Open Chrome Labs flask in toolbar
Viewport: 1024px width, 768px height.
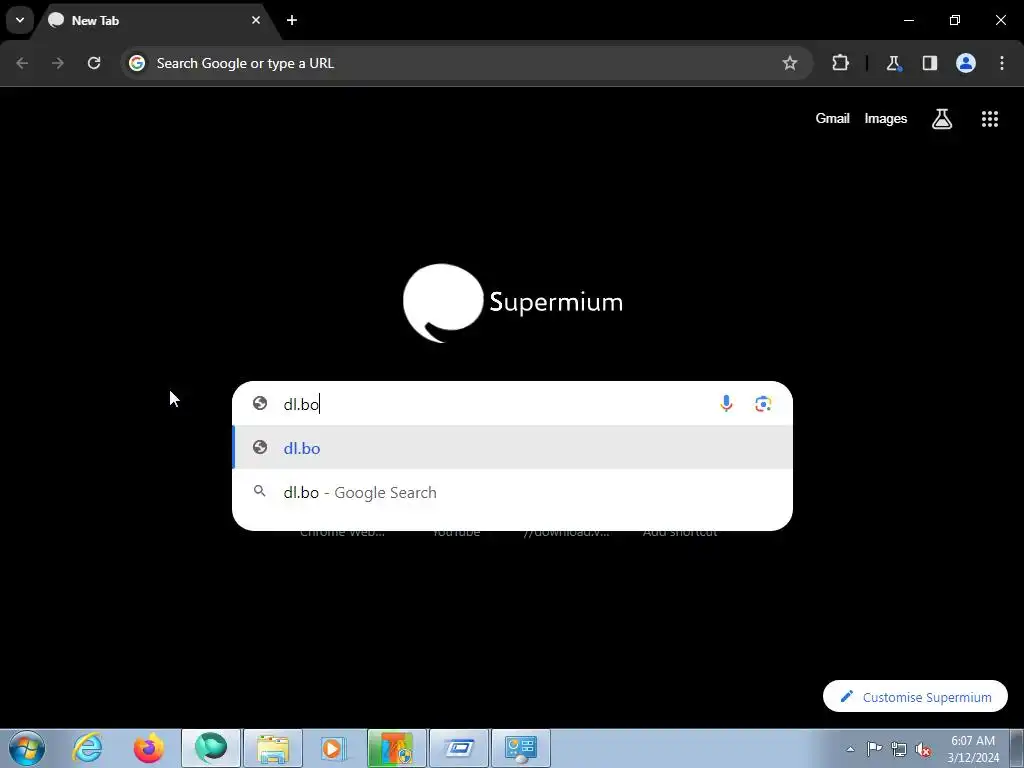pos(893,63)
